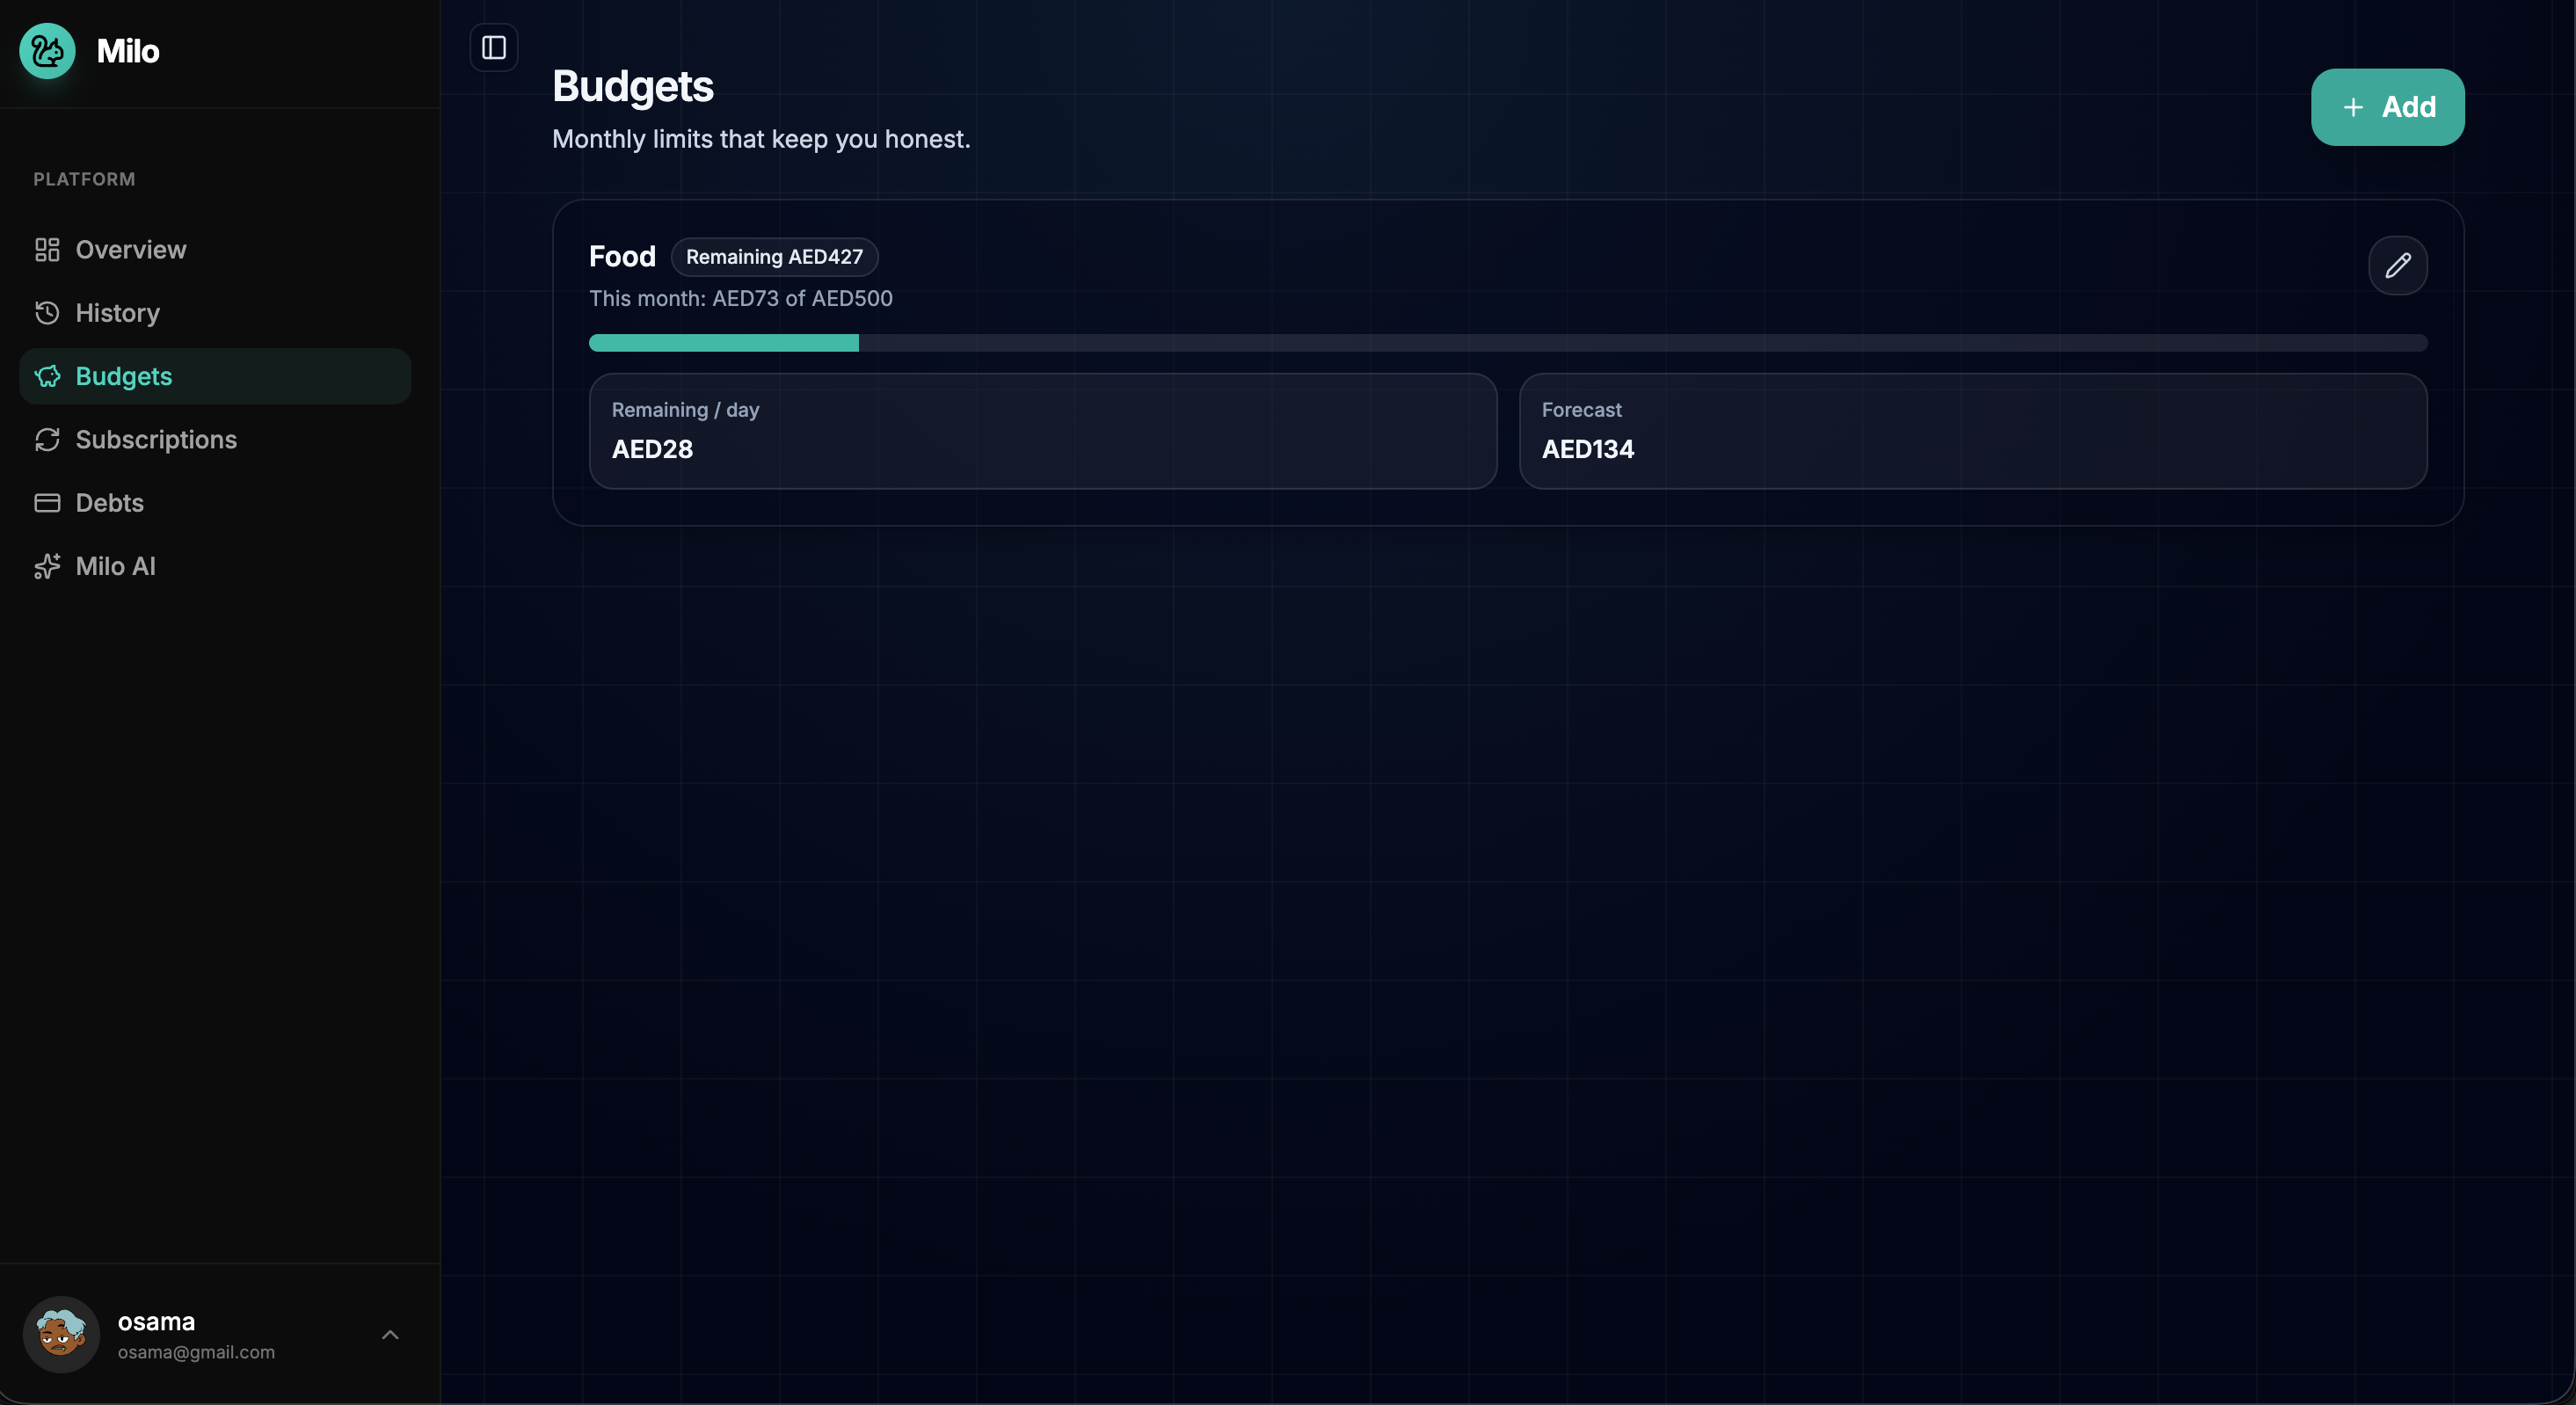Image resolution: width=2576 pixels, height=1405 pixels.
Task: Click the Debts card icon
Action: [x=47, y=503]
